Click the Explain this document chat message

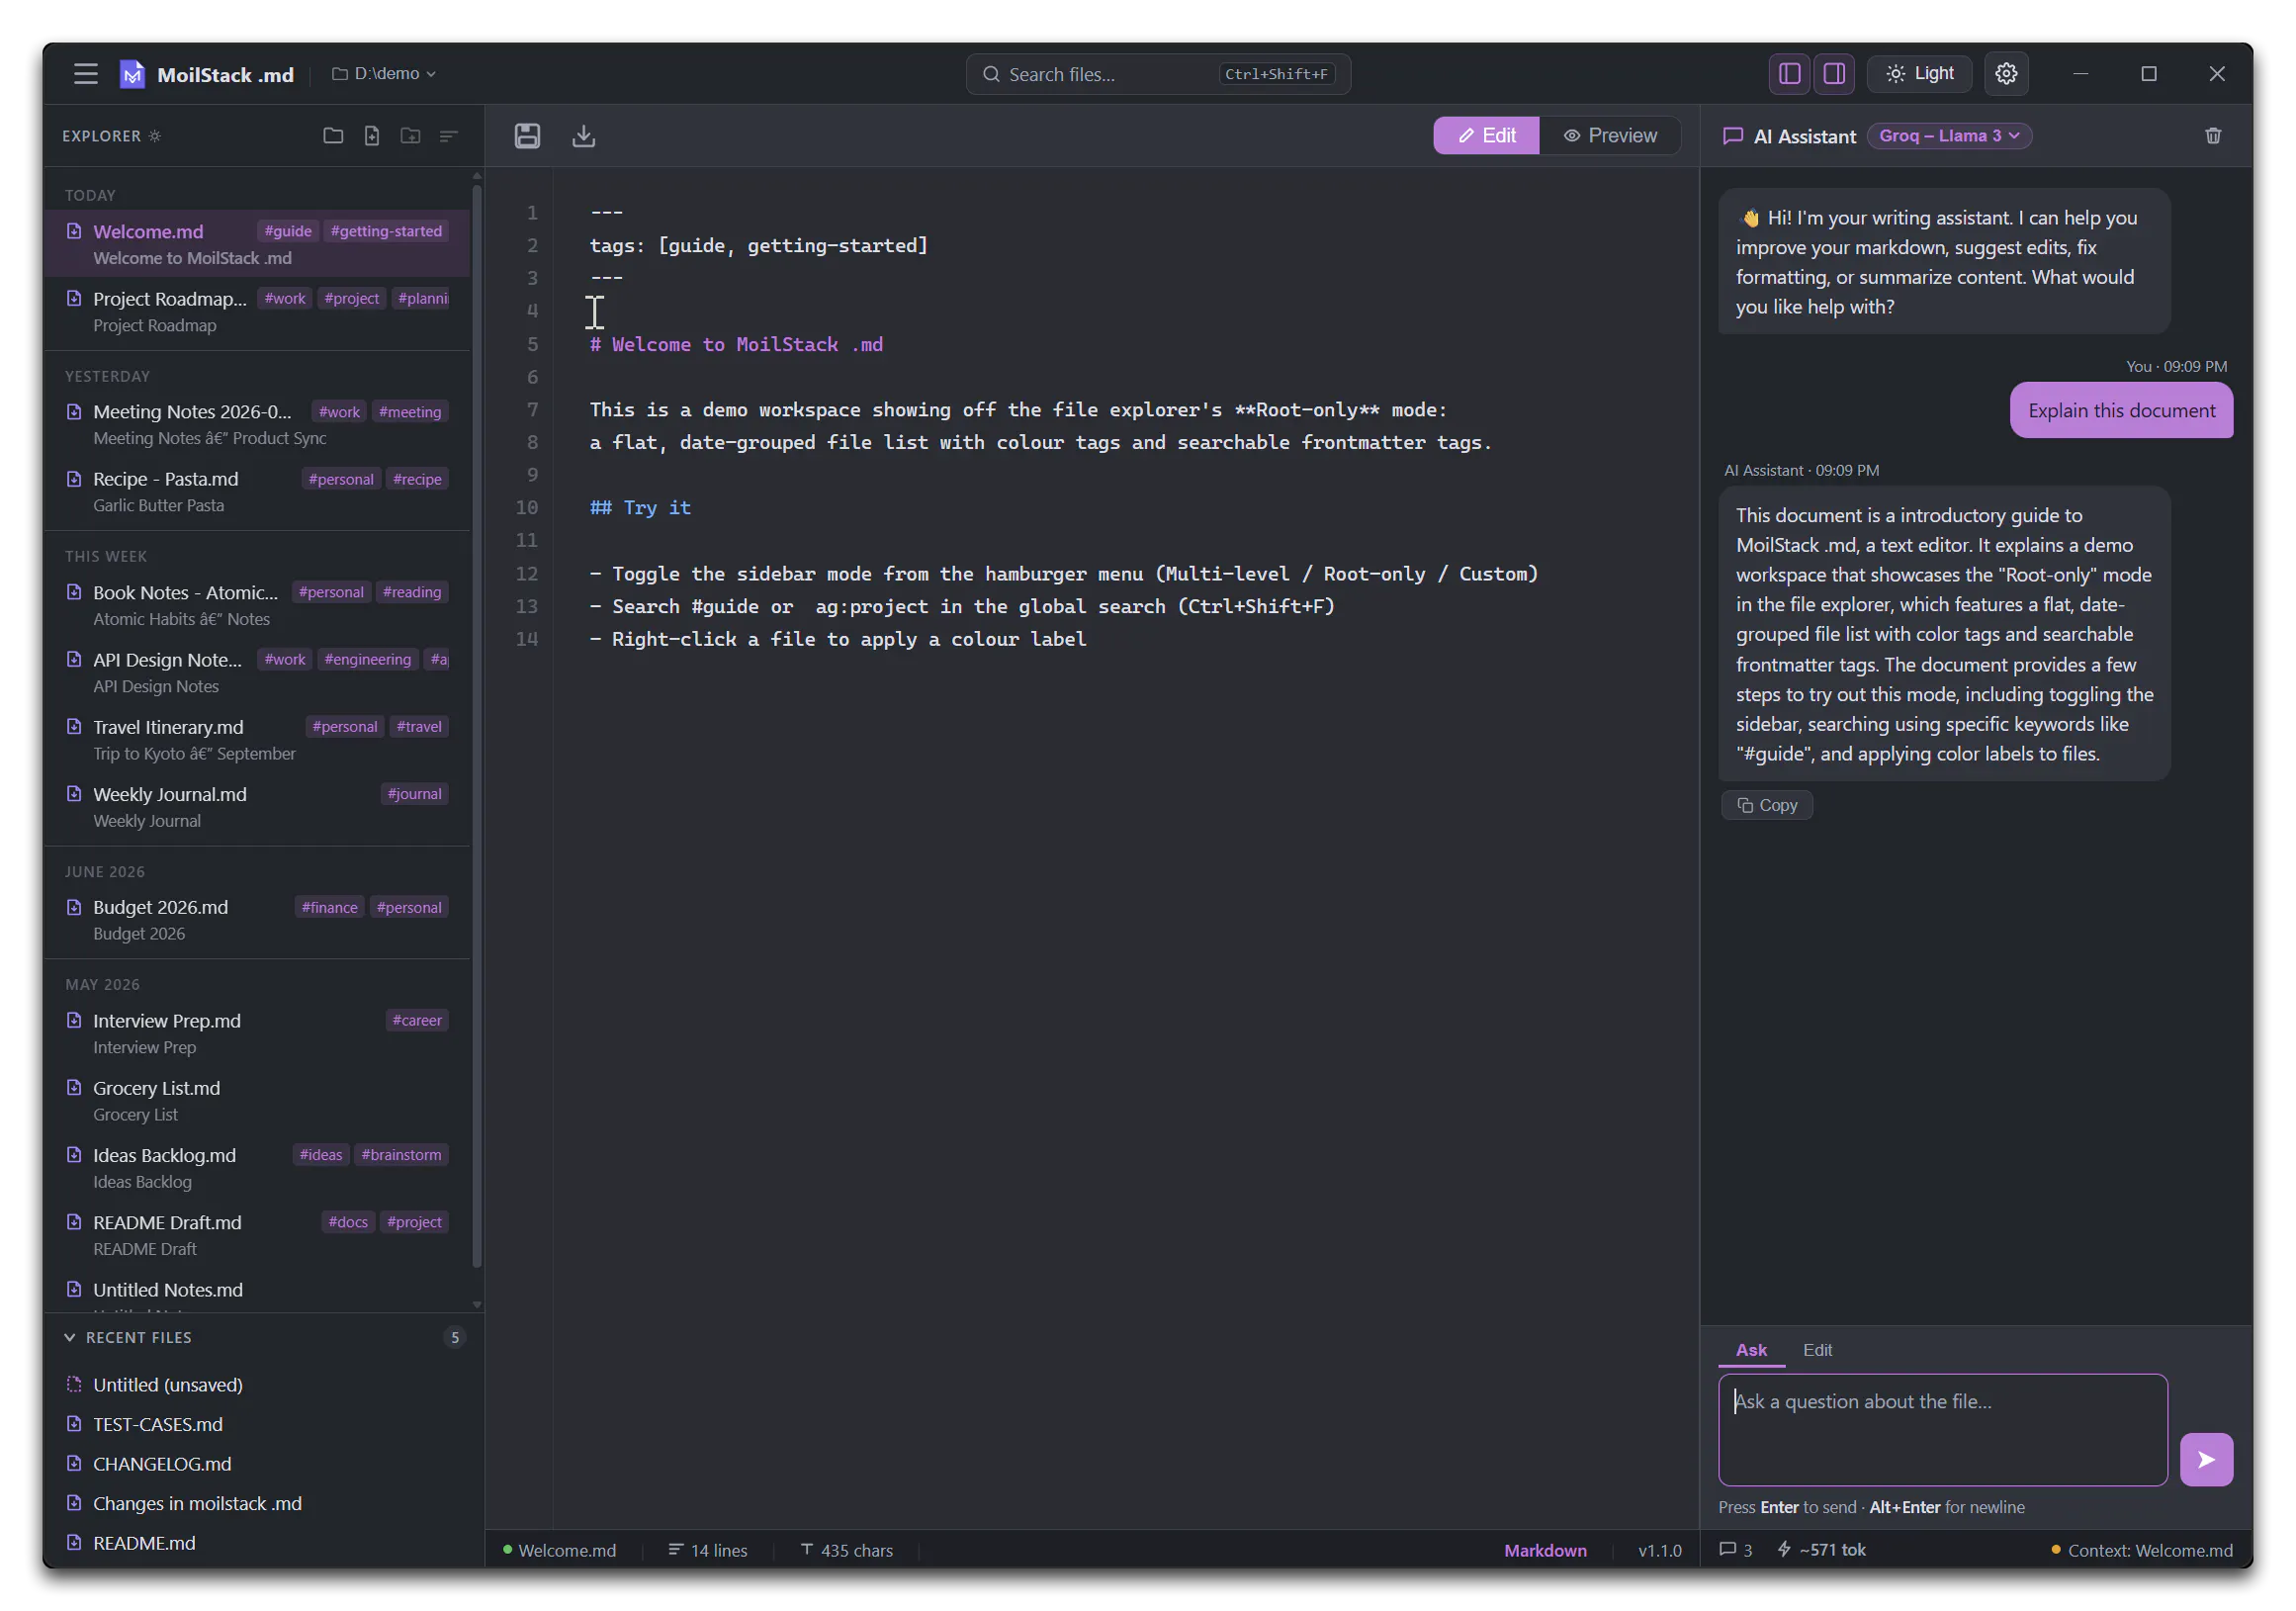(2121, 410)
